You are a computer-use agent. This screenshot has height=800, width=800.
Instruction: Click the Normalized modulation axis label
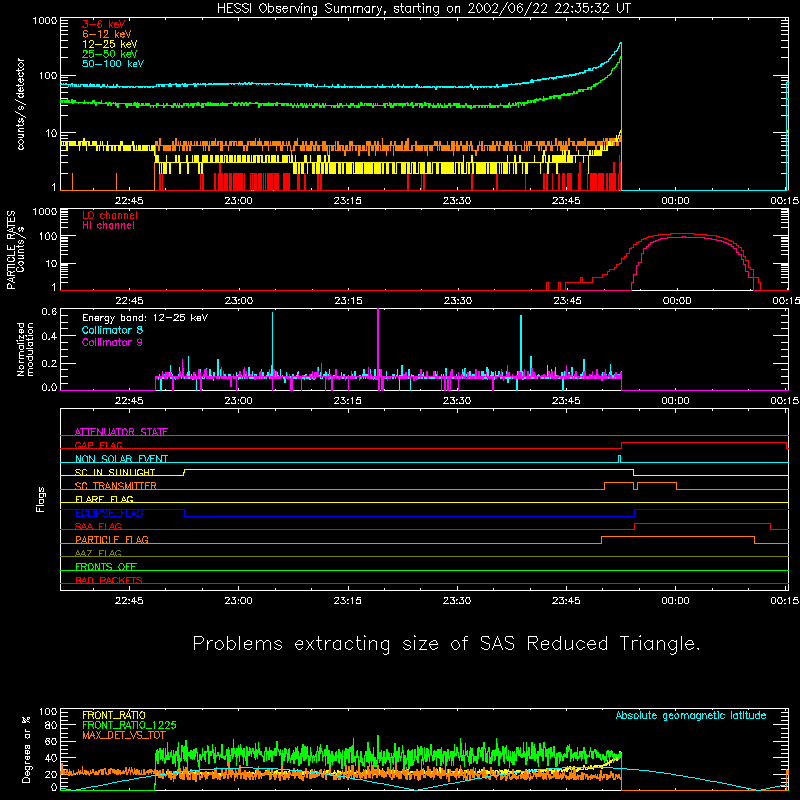coord(25,349)
